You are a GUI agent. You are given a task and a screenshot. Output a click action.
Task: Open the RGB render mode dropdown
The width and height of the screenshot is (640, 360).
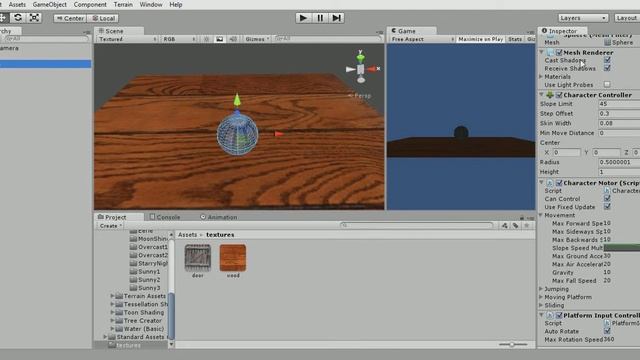[179, 39]
